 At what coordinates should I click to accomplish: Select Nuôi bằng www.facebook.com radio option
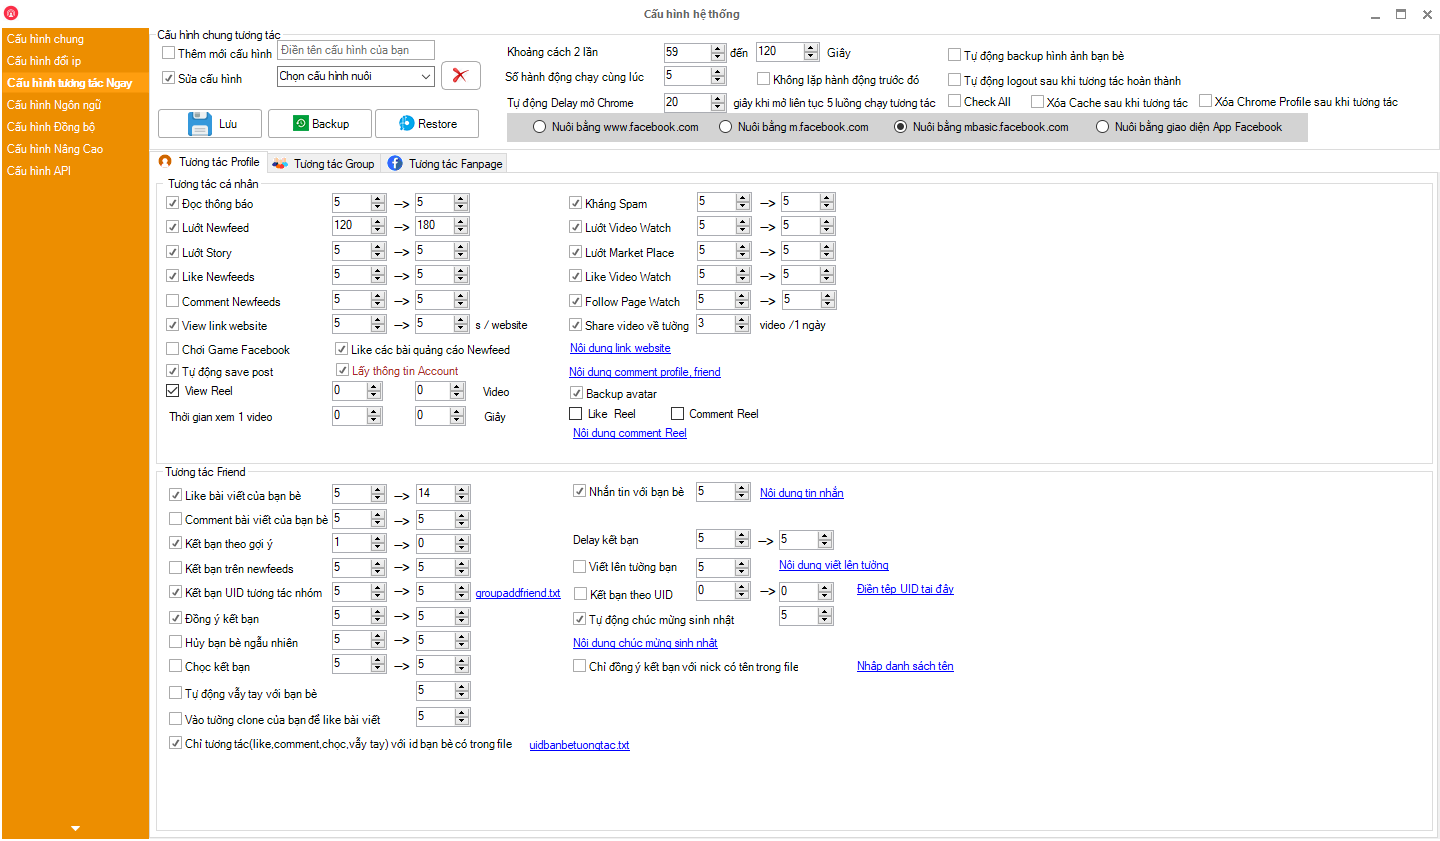tap(540, 127)
